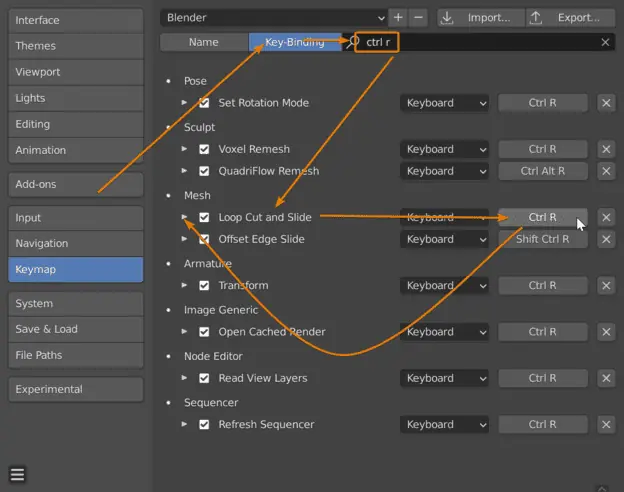
Task: Expand the Set Rotation Mode entry
Action: click(184, 102)
